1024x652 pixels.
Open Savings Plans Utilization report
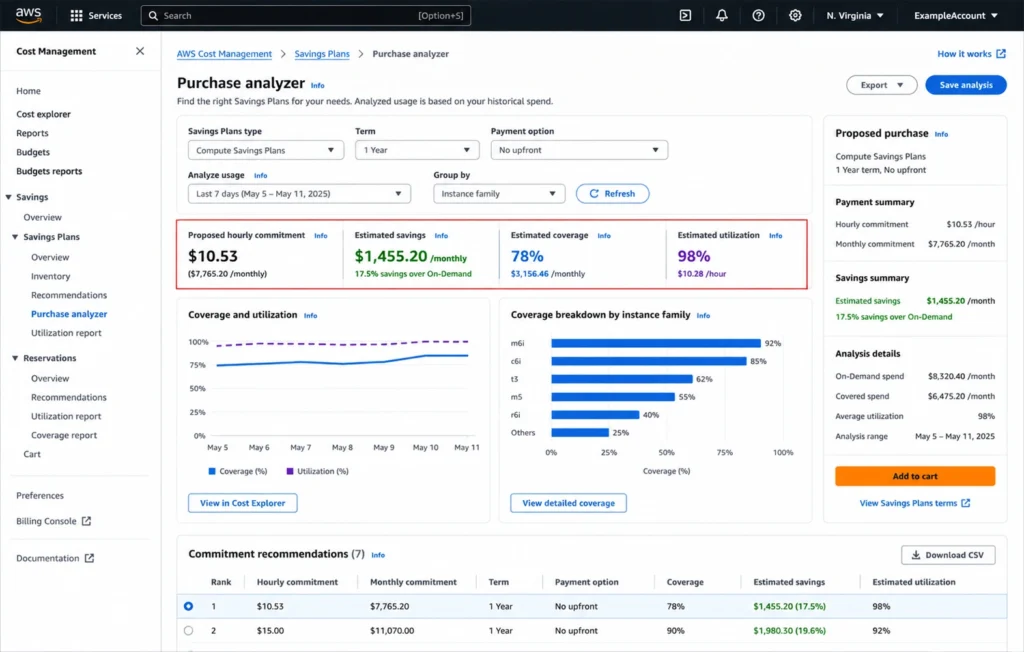pyautogui.click(x=66, y=333)
